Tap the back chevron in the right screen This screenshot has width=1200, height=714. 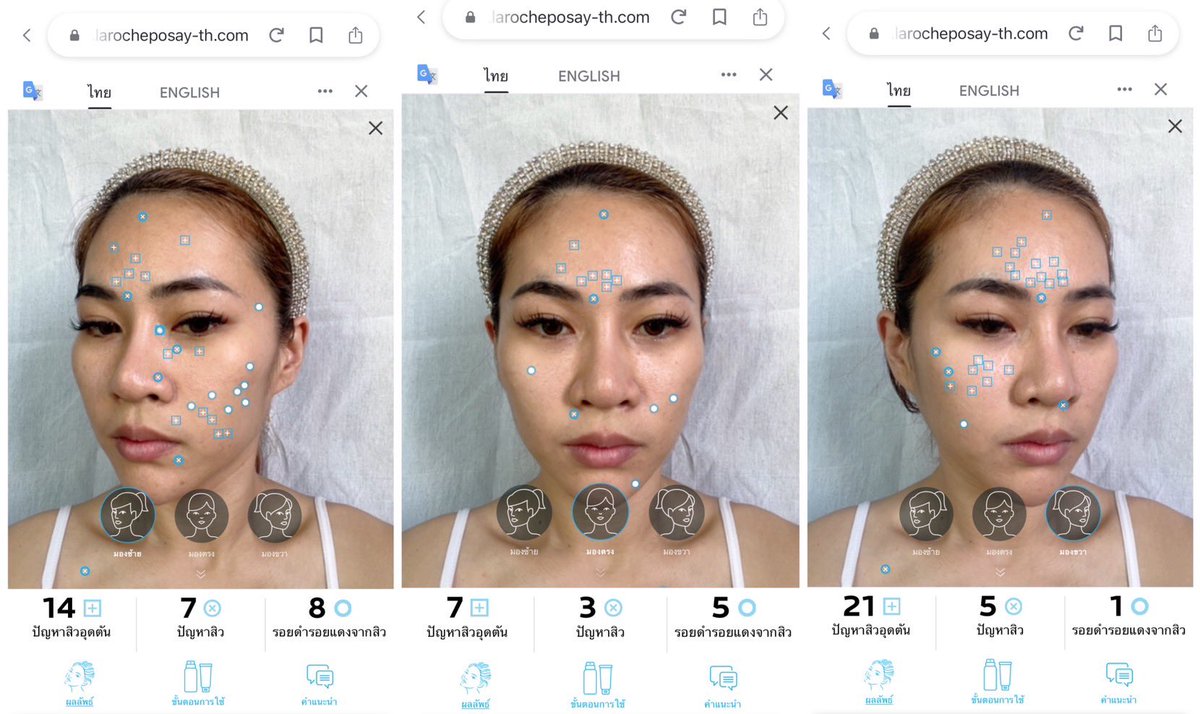pyautogui.click(x=826, y=34)
